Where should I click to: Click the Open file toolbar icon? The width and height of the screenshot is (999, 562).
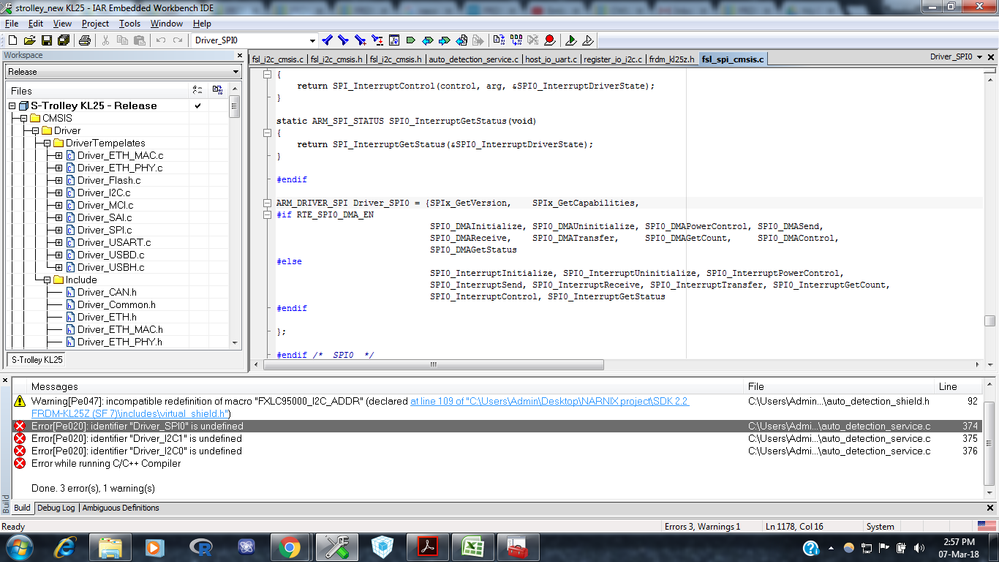click(29, 40)
